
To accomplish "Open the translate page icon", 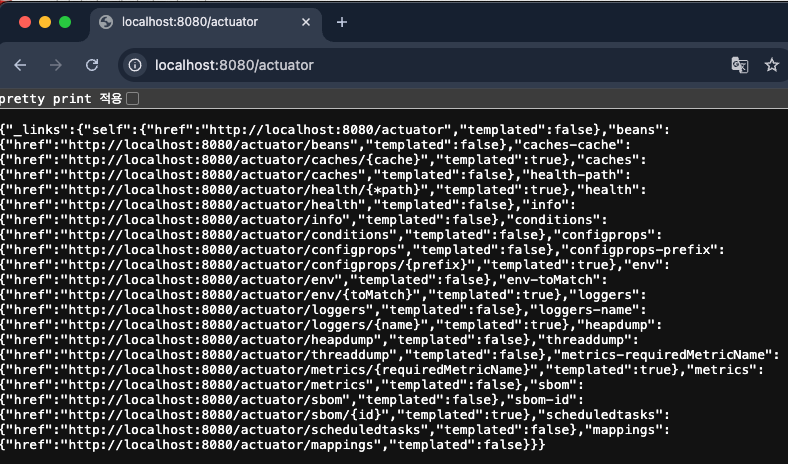I will [739, 65].
